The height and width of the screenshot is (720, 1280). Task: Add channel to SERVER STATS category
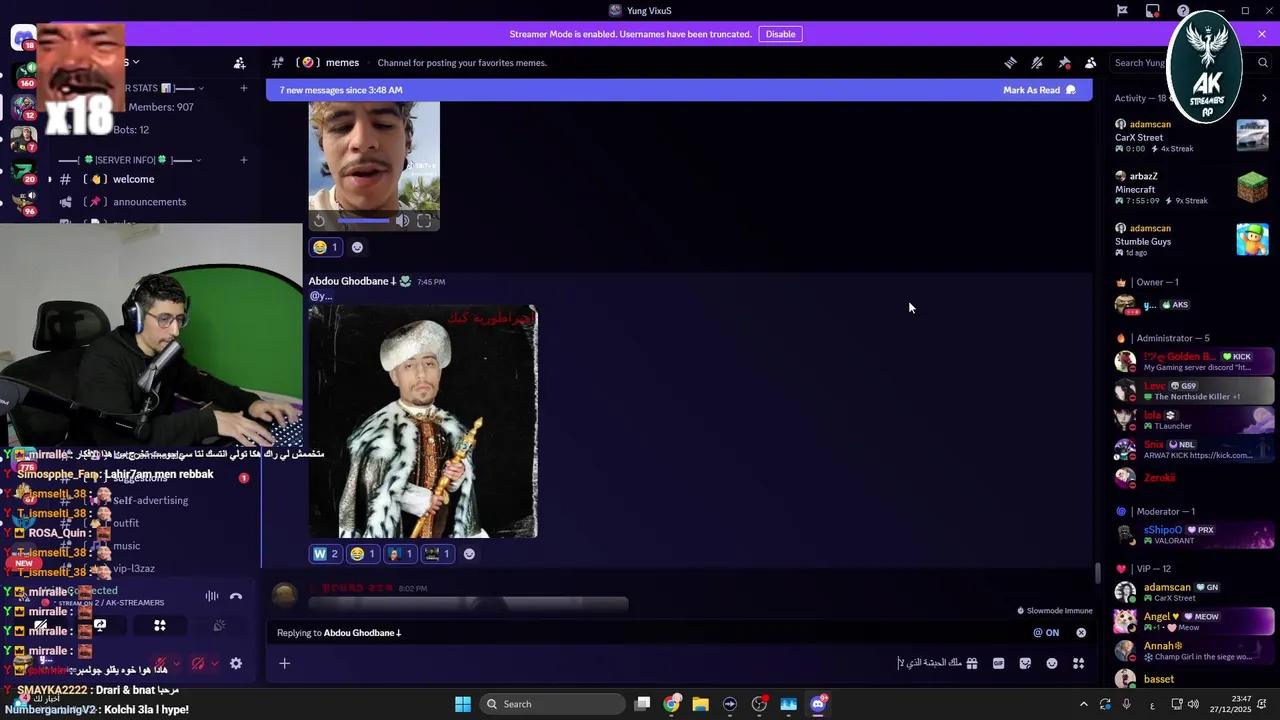[243, 88]
